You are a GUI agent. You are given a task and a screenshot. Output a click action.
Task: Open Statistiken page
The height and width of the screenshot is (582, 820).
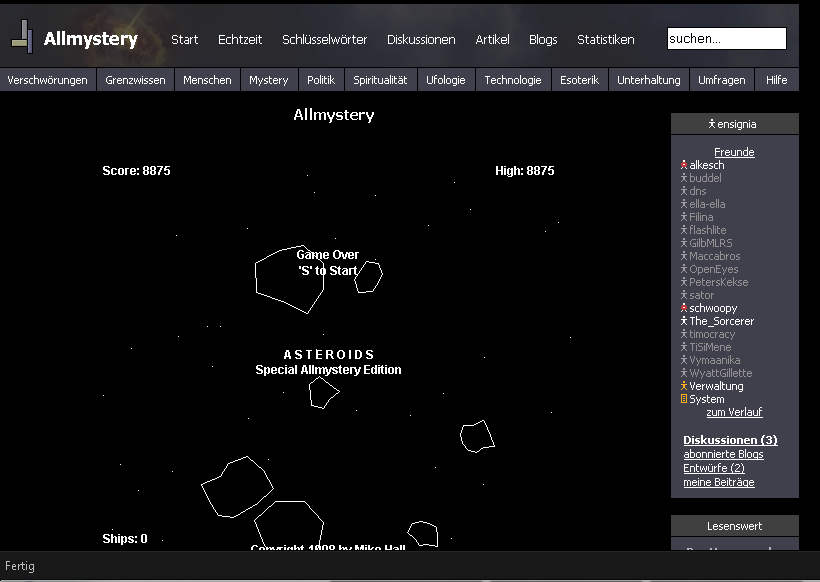pyautogui.click(x=606, y=39)
